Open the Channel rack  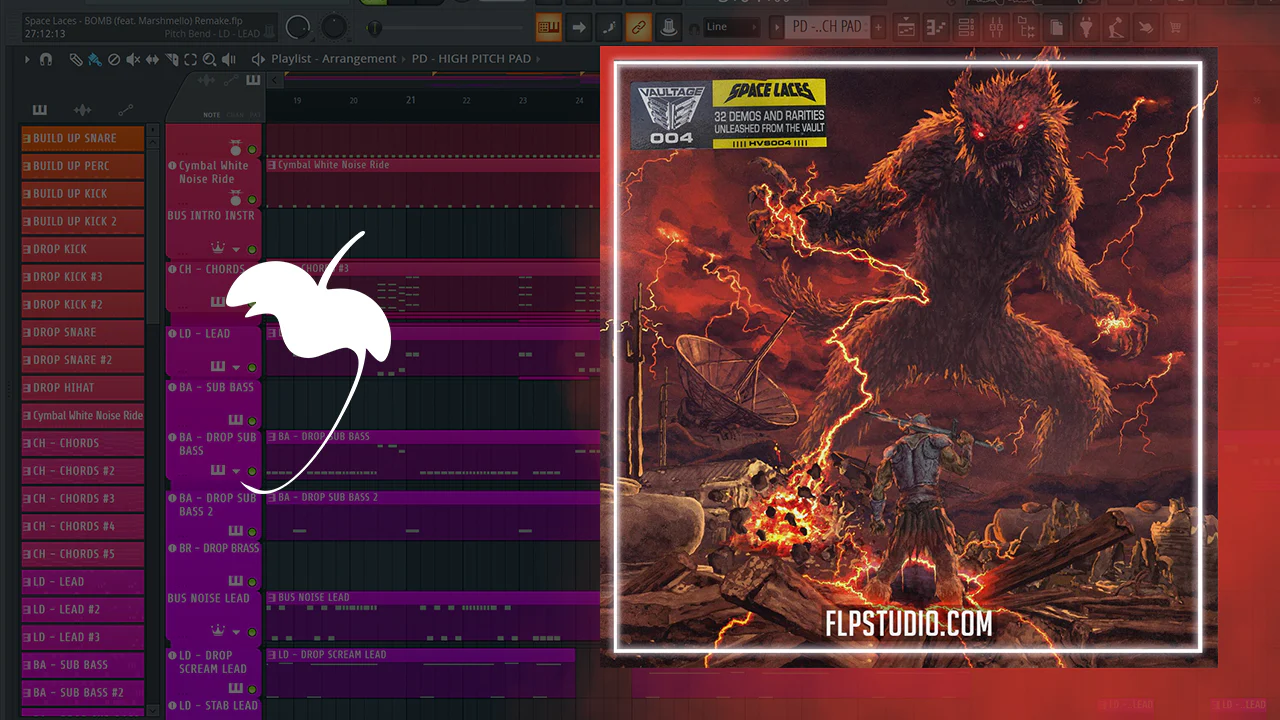pos(966,27)
